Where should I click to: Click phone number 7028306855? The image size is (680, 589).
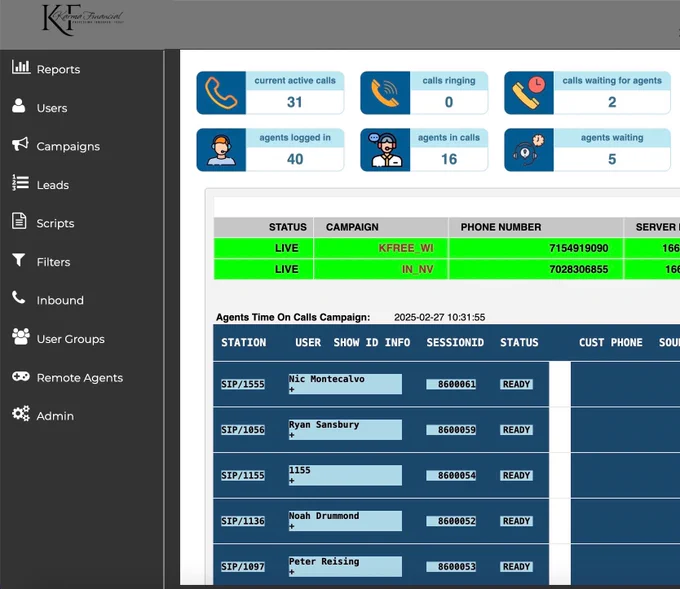click(x=579, y=269)
